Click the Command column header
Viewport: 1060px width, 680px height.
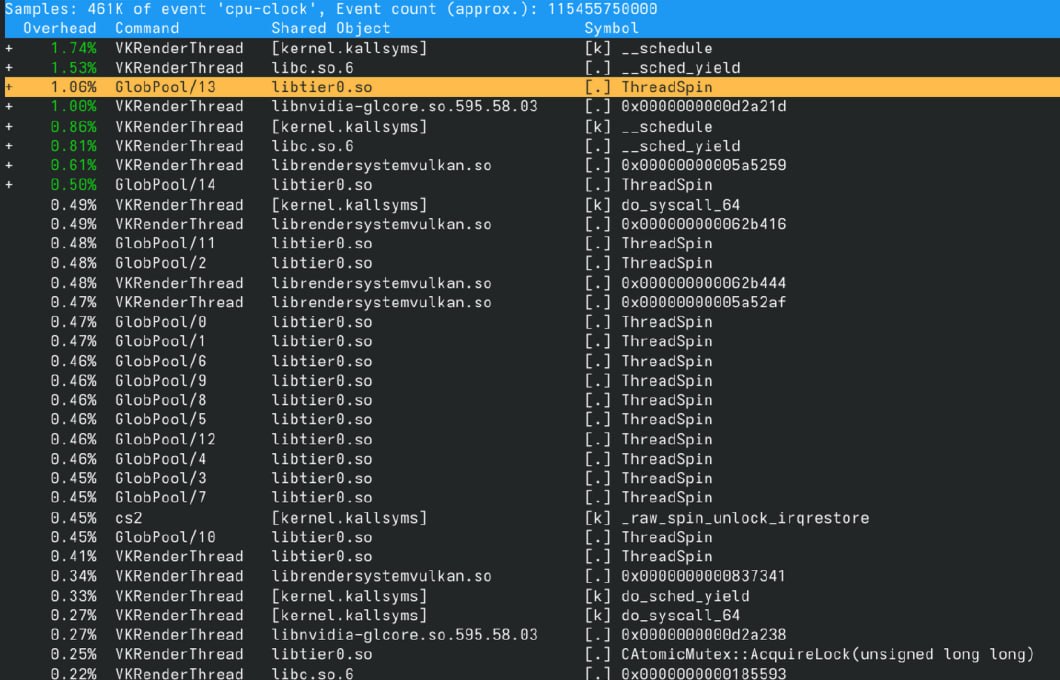147,28
